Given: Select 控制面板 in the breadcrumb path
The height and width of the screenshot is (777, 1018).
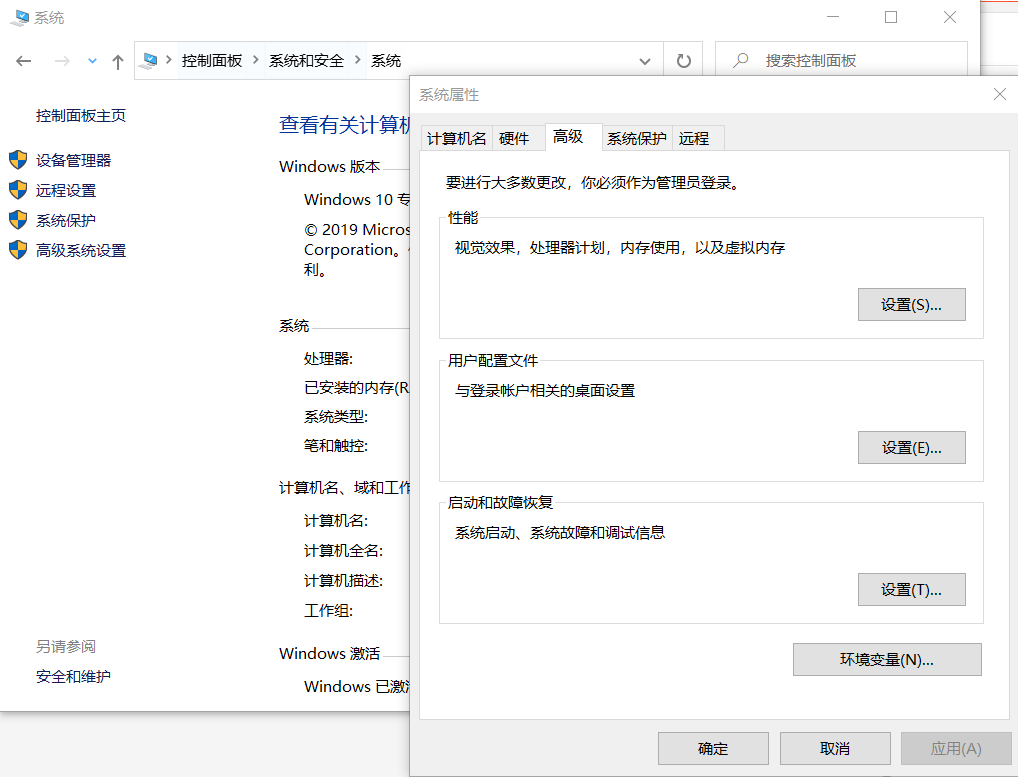Looking at the screenshot, I should [212, 61].
